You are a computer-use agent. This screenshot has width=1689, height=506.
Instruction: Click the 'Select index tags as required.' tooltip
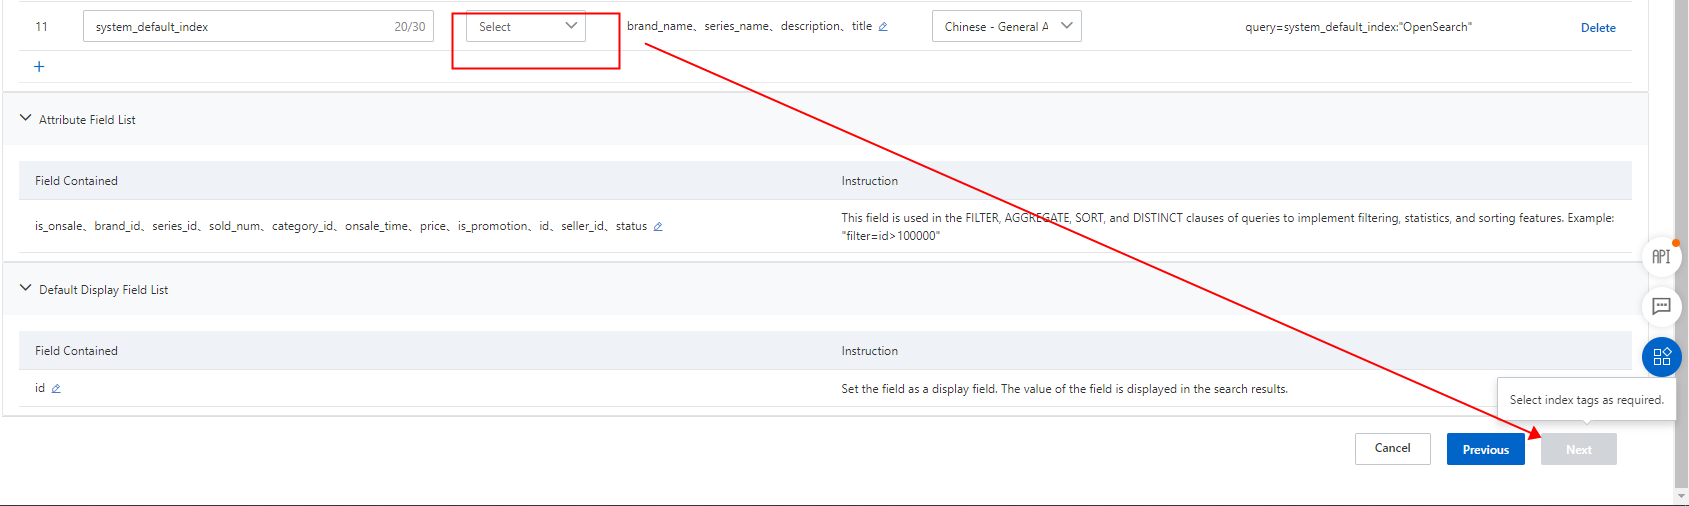pos(1586,400)
